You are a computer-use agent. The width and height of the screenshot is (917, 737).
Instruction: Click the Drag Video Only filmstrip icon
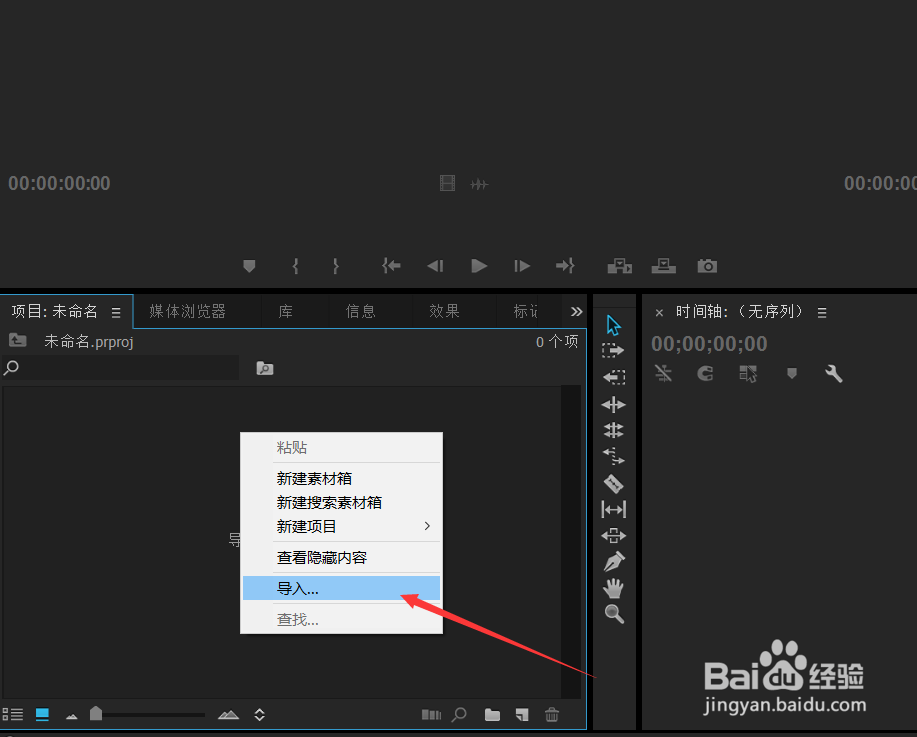pos(447,184)
